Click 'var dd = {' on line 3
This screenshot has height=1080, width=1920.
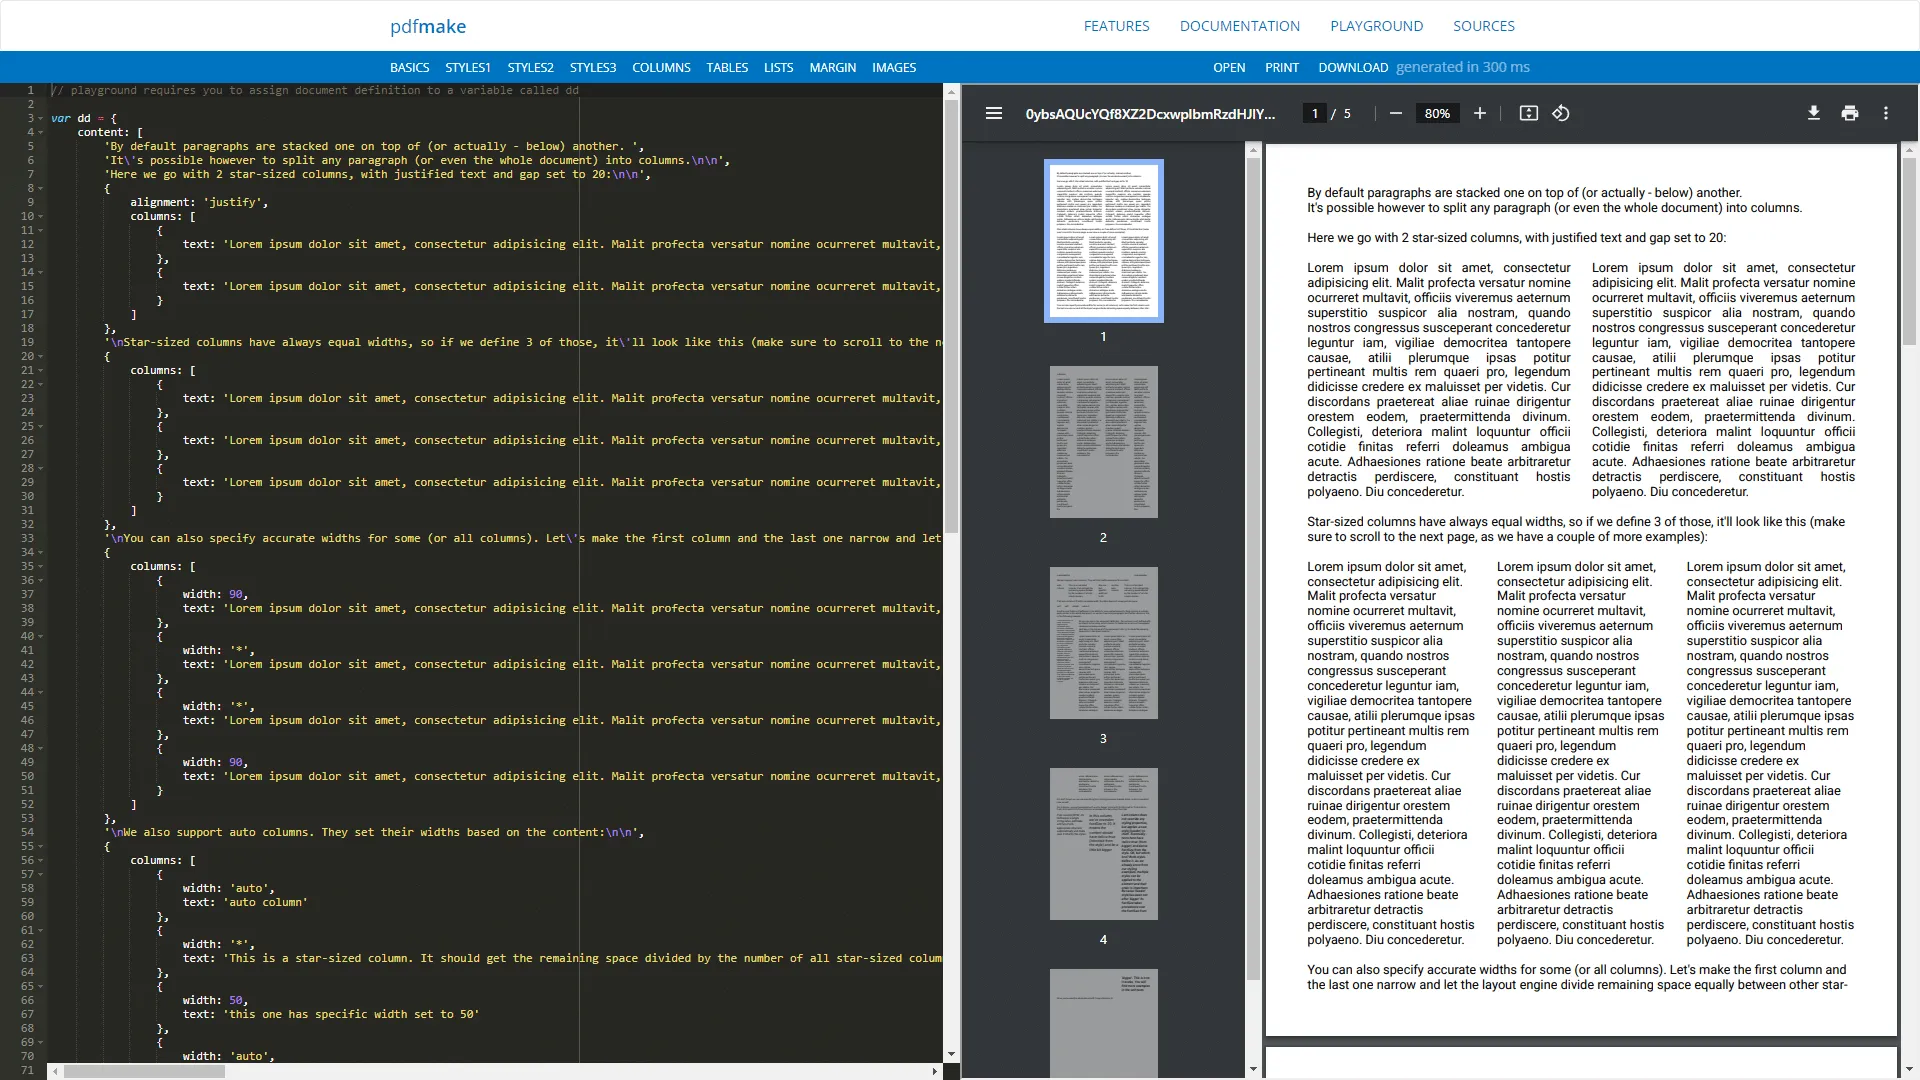84,118
